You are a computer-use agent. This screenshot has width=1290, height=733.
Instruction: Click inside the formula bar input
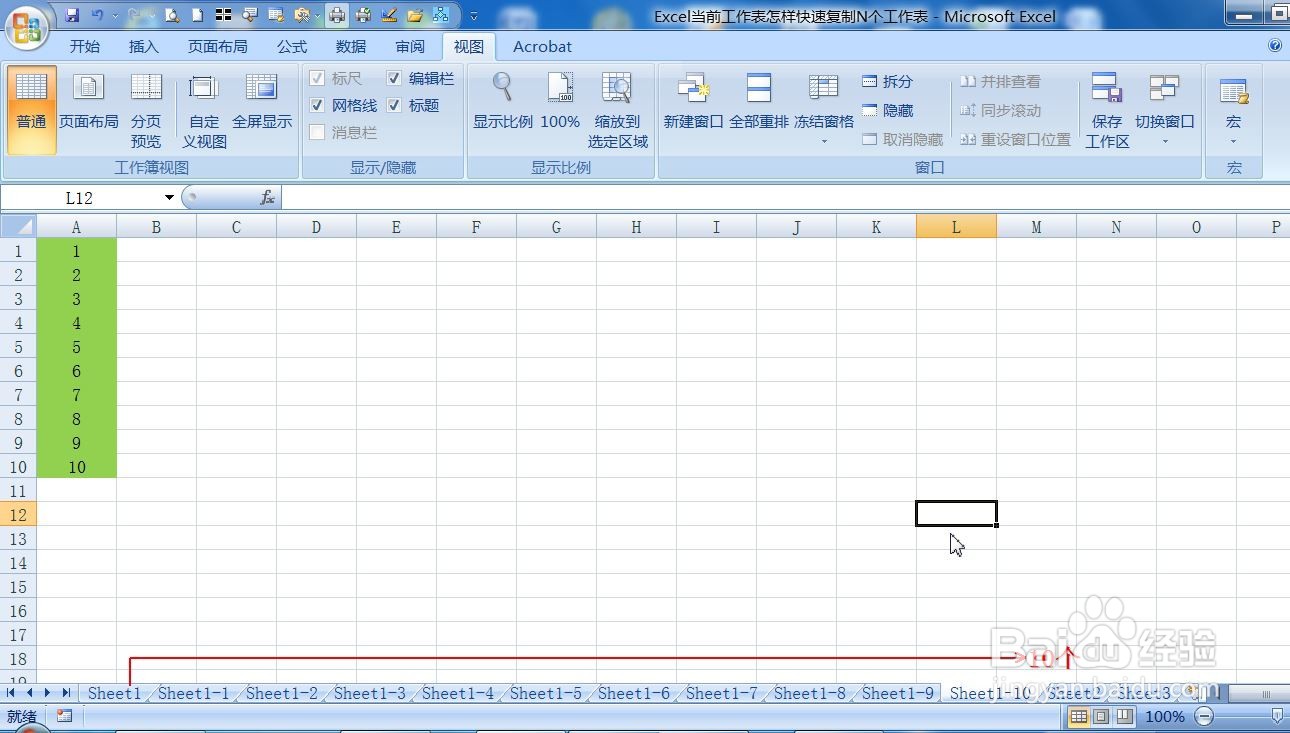tap(785, 198)
